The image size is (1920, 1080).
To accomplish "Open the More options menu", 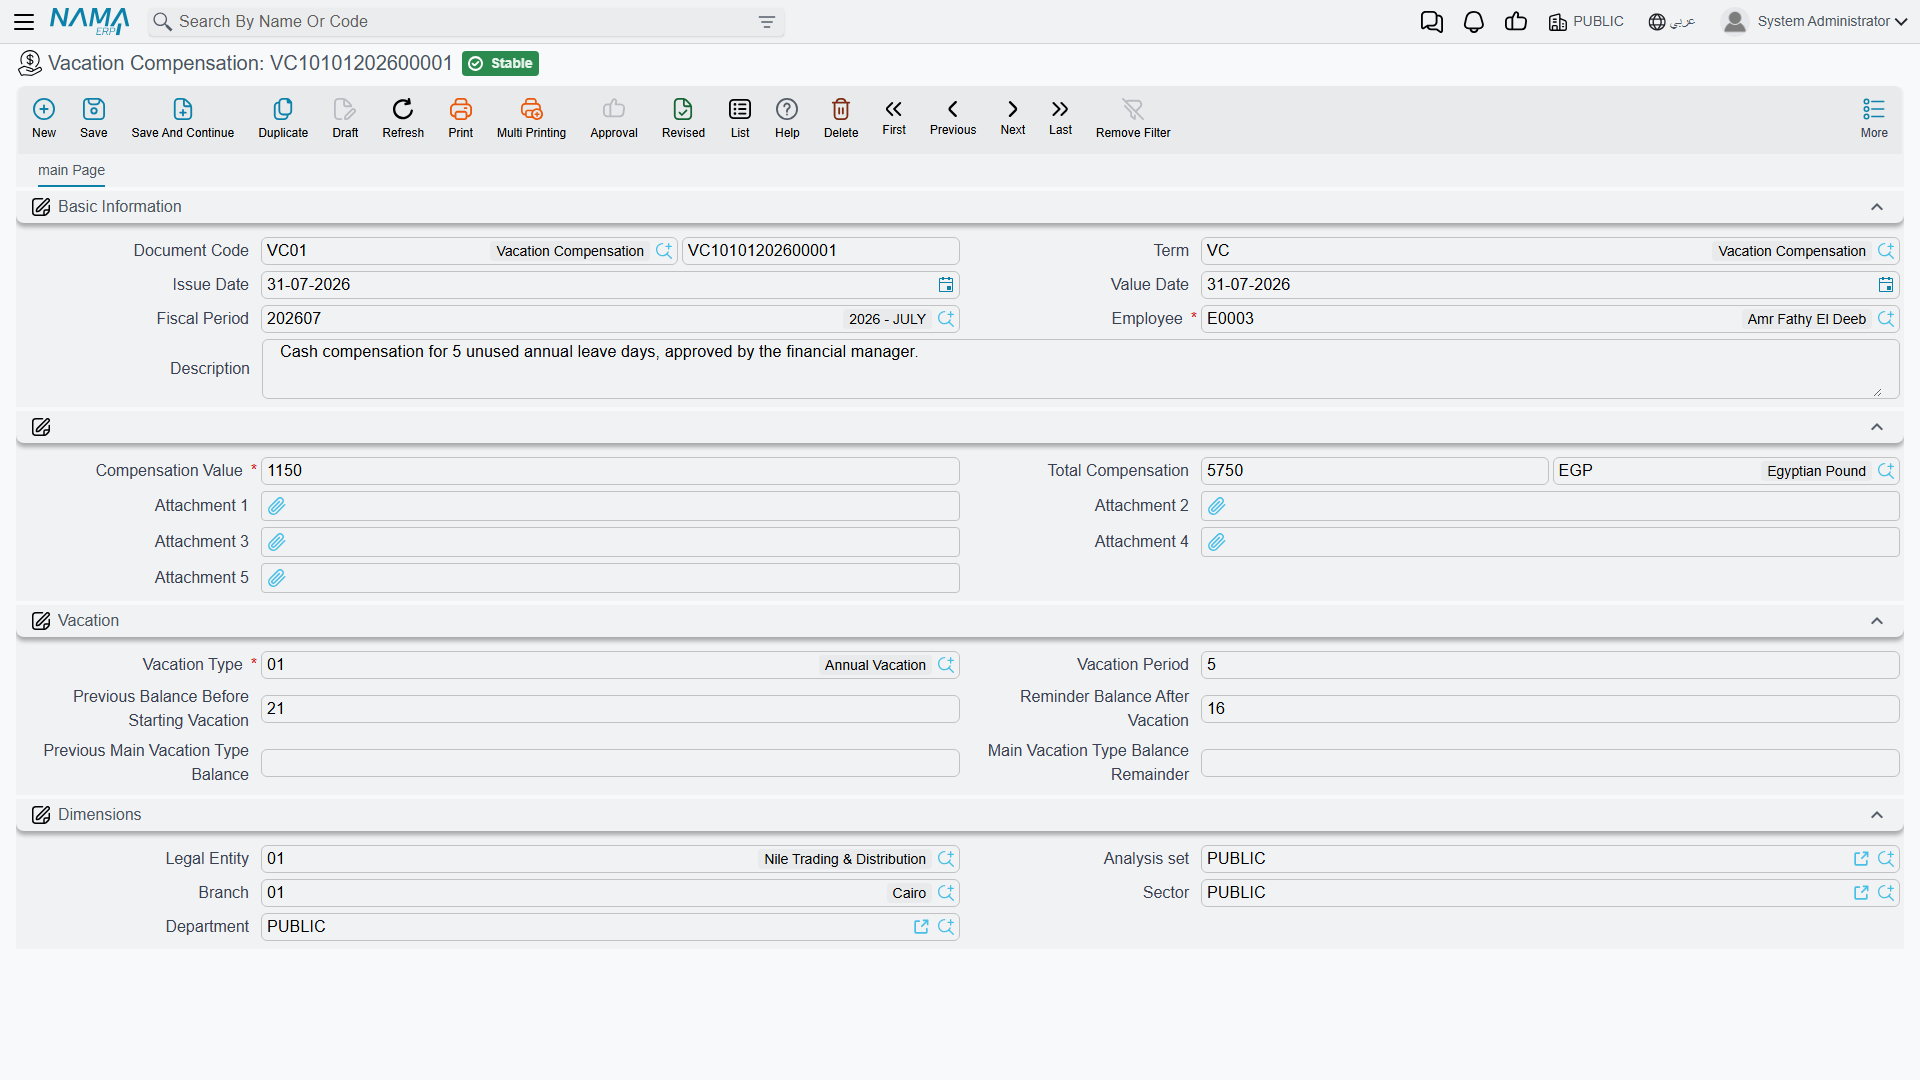I will point(1874,118).
